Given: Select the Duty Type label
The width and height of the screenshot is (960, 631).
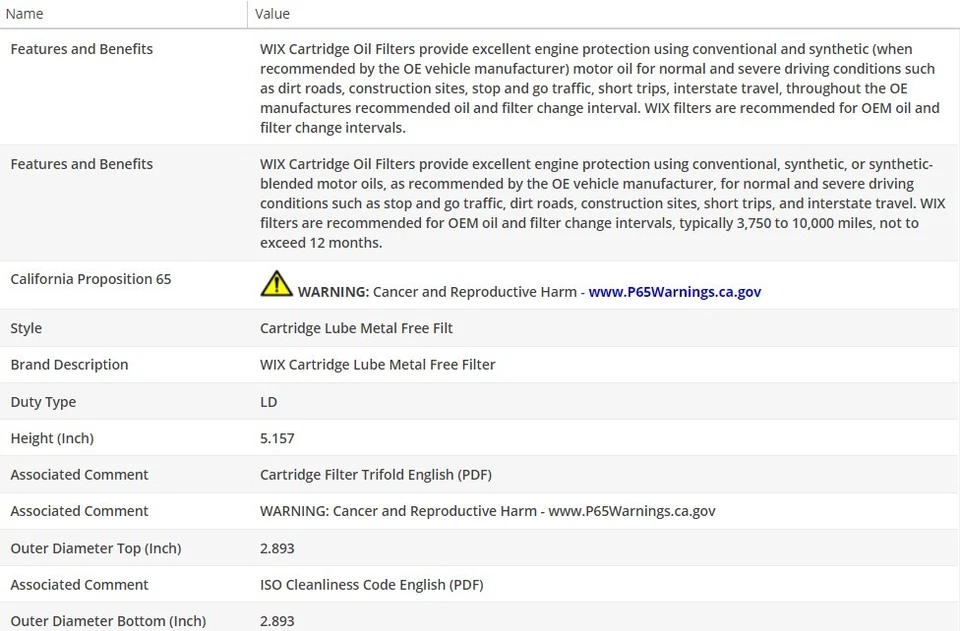Looking at the screenshot, I should 43,402.
